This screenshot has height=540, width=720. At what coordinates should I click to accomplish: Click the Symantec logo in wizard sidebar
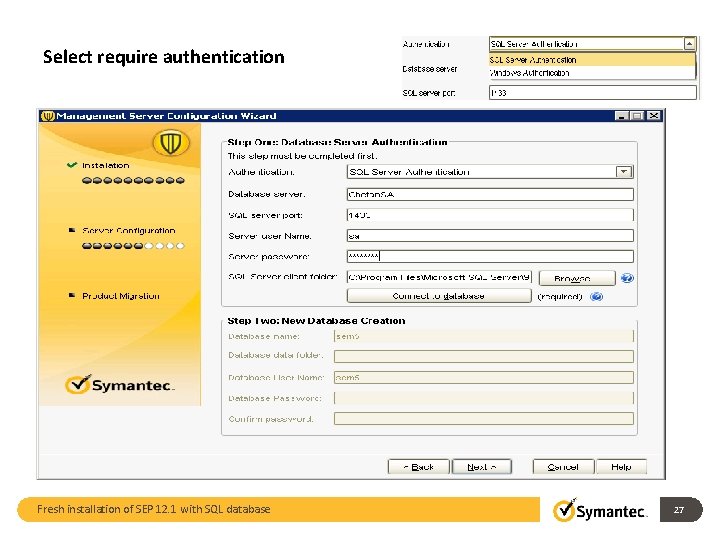[x=120, y=385]
